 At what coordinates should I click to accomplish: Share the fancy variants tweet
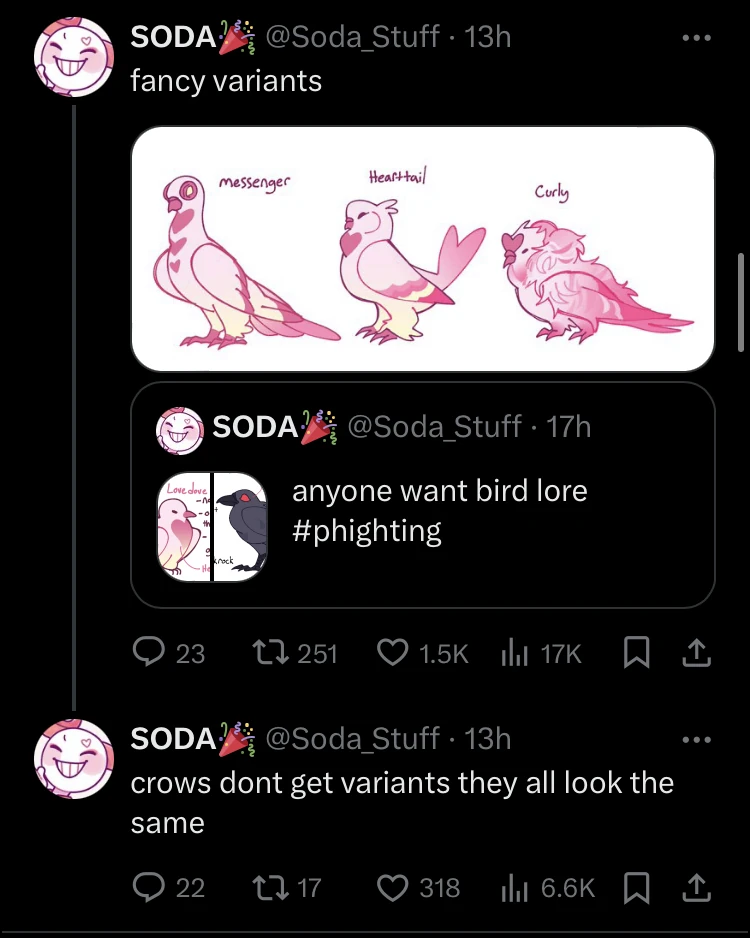(696, 653)
